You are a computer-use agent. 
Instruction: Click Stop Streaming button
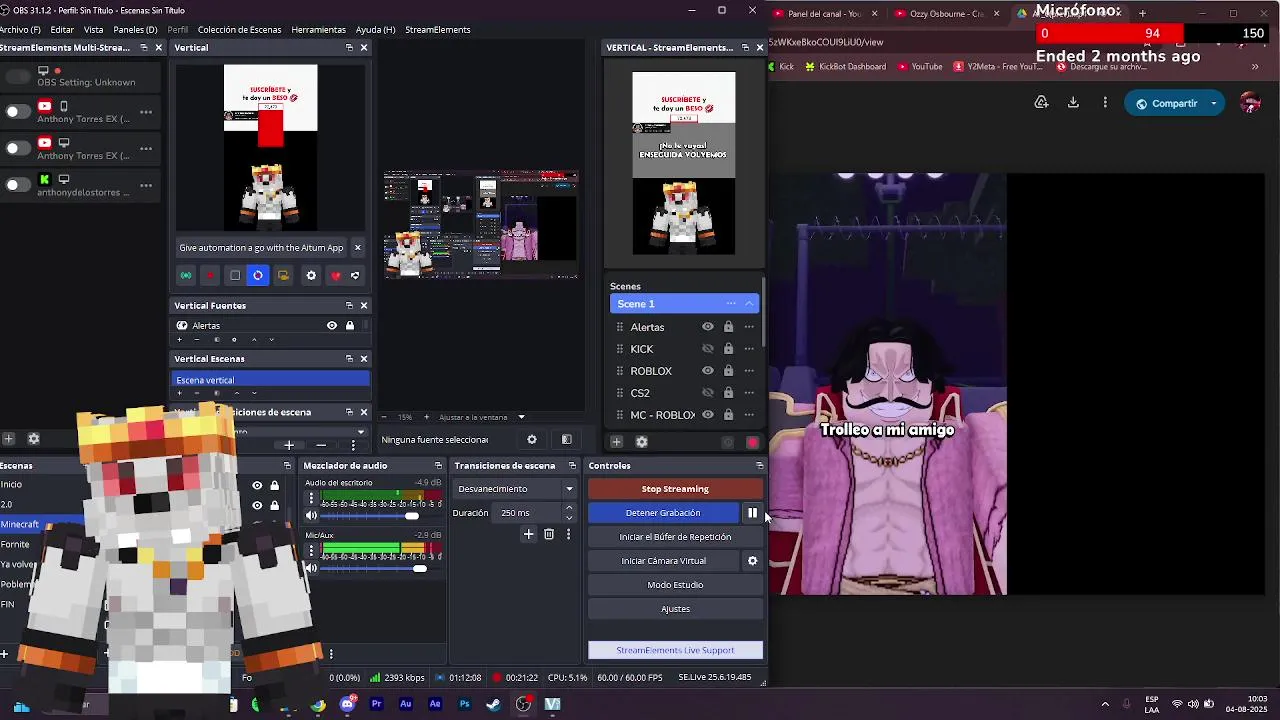coord(675,489)
